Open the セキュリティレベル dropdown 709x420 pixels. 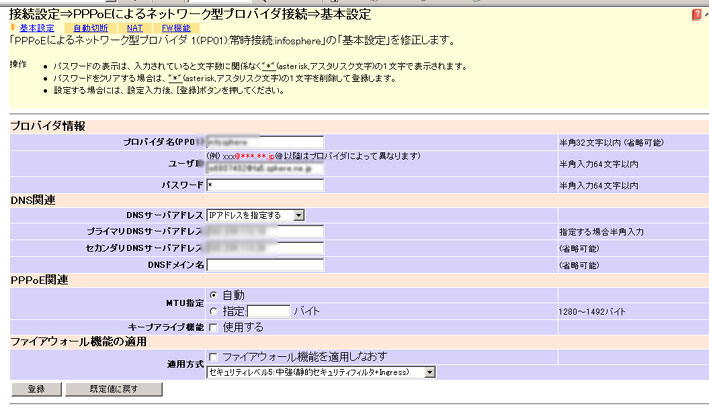[321, 373]
